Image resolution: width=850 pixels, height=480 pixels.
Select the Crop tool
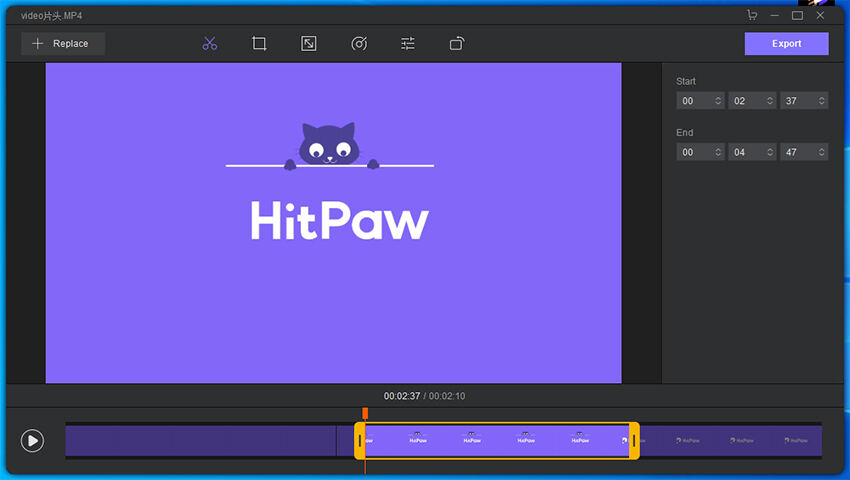coord(259,43)
